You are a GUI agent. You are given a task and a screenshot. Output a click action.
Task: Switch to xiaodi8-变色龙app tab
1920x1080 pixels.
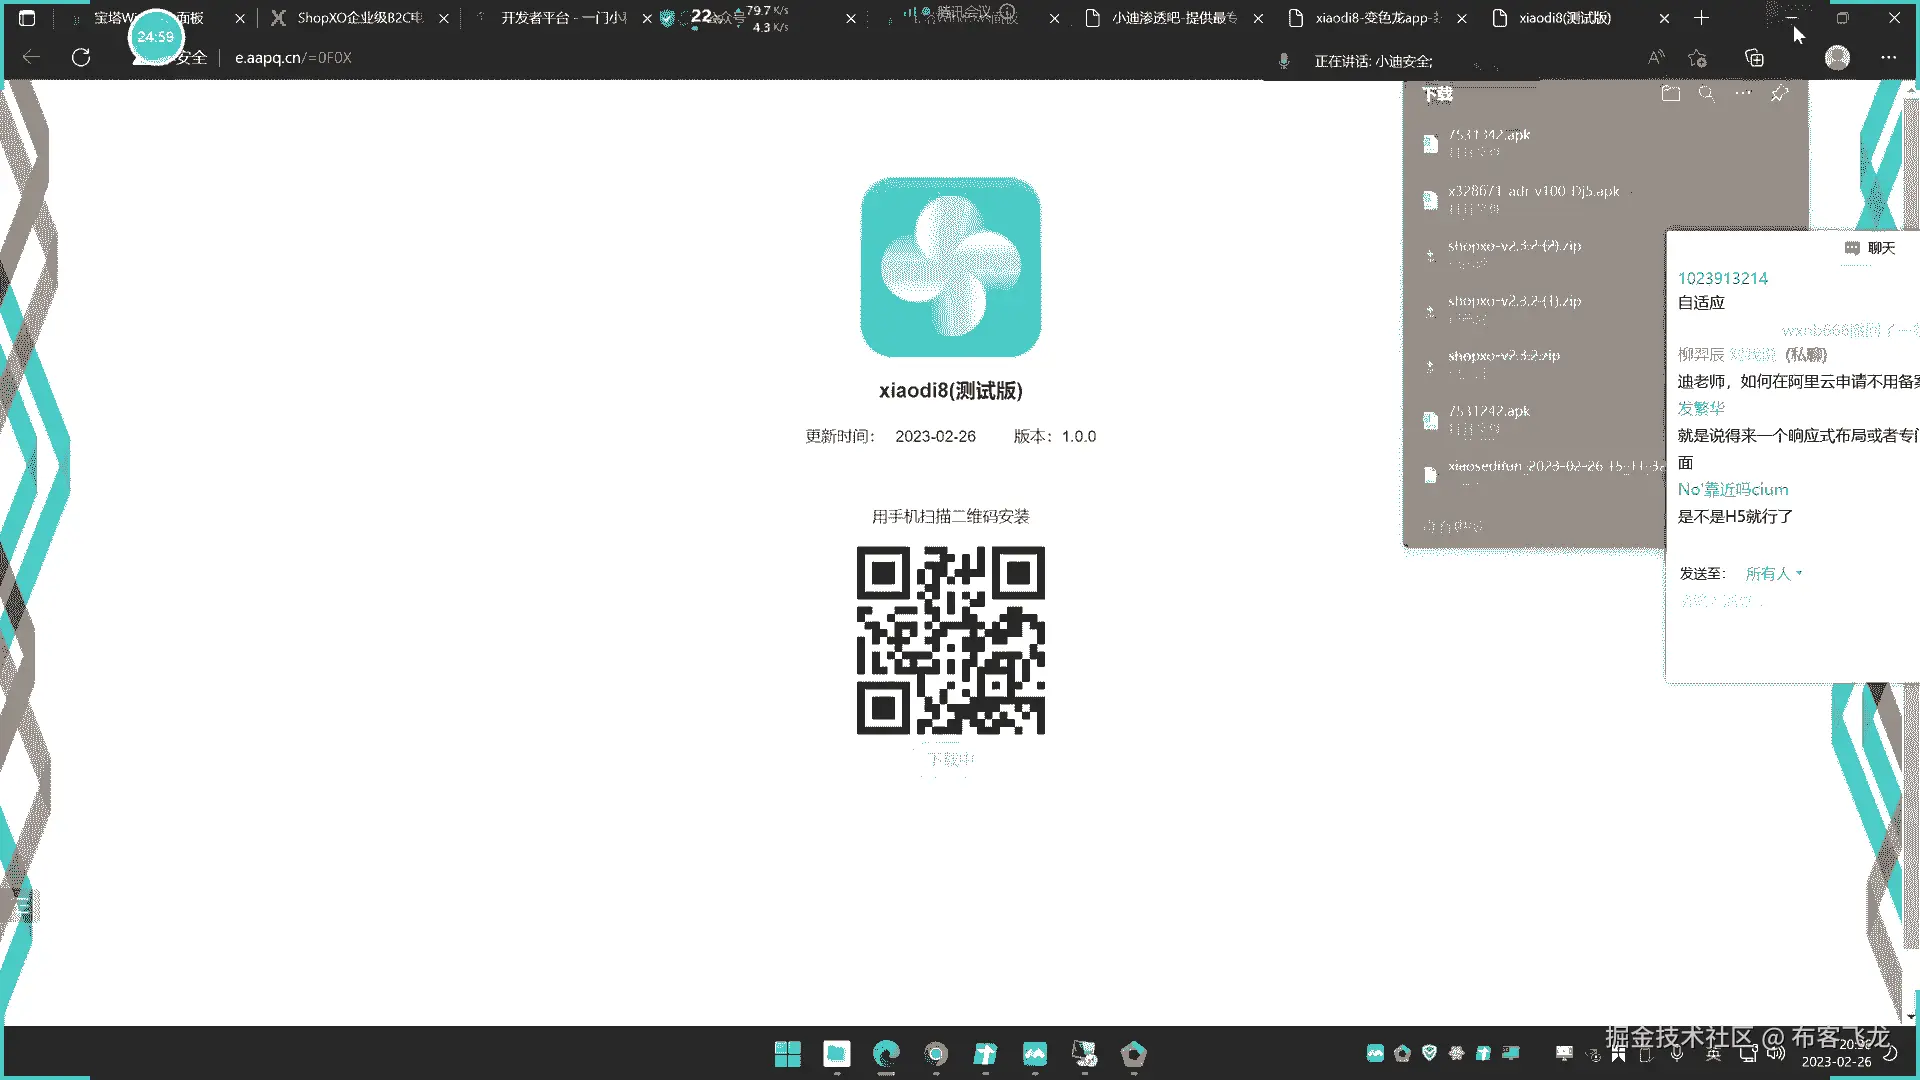(x=1376, y=18)
